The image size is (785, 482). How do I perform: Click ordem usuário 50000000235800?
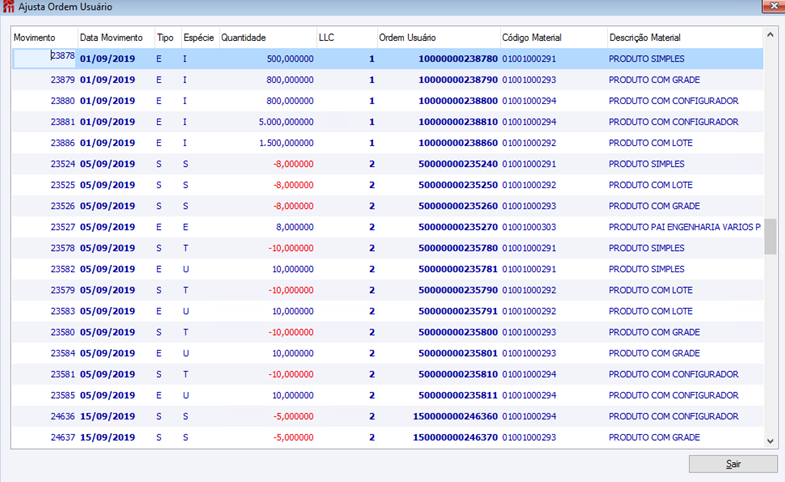(458, 332)
